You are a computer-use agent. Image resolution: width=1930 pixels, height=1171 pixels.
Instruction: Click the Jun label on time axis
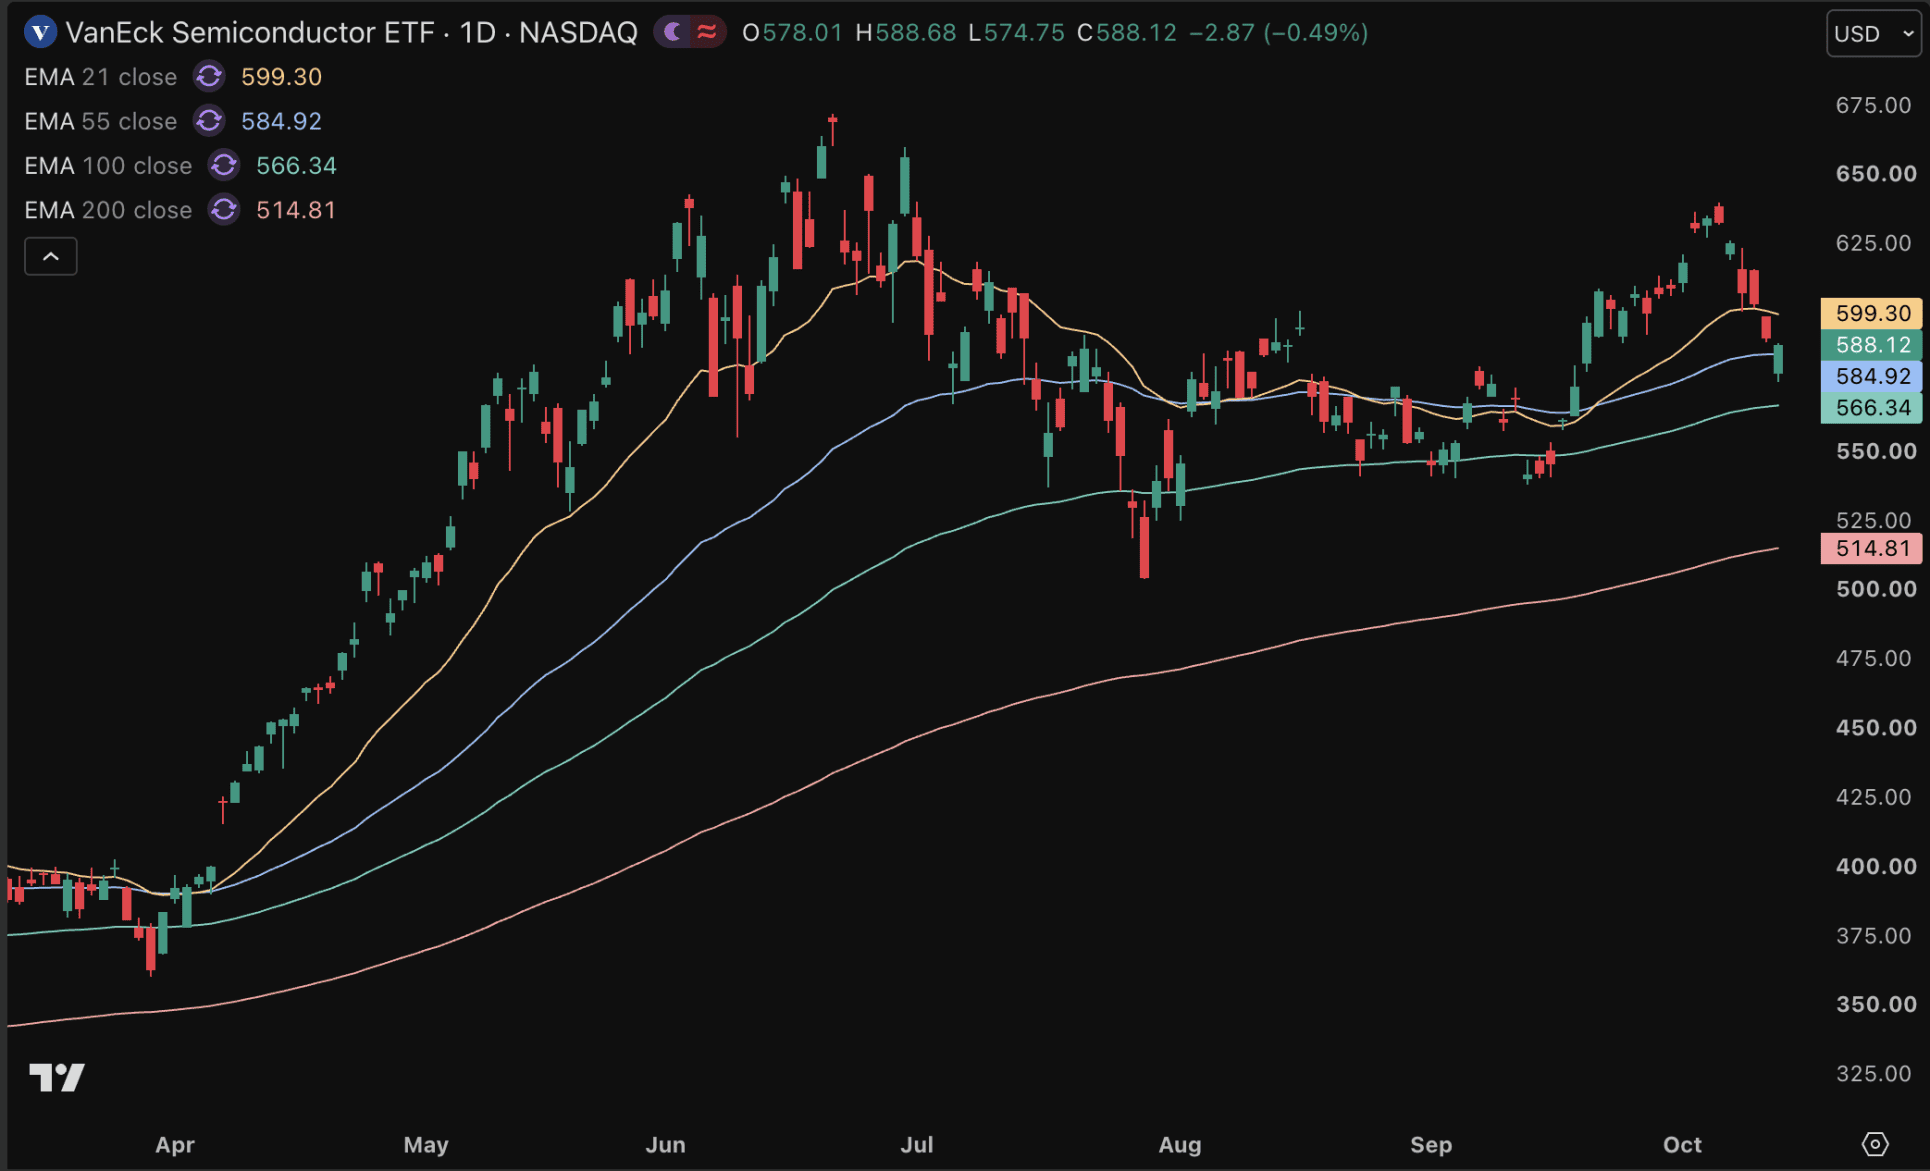point(666,1145)
